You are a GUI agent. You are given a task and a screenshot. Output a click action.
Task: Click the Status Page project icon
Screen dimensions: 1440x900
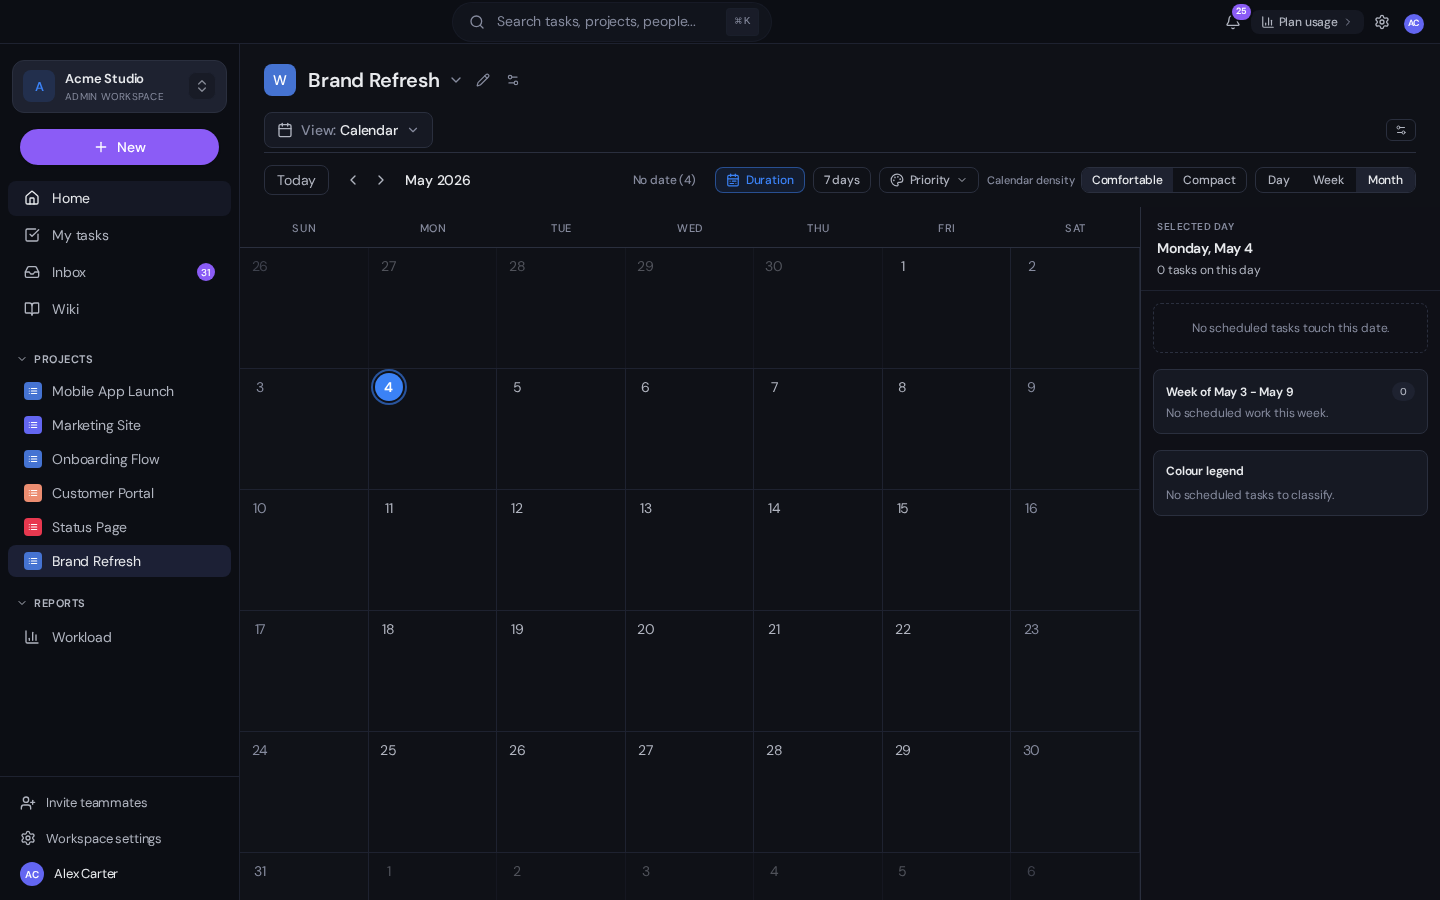tap(33, 527)
